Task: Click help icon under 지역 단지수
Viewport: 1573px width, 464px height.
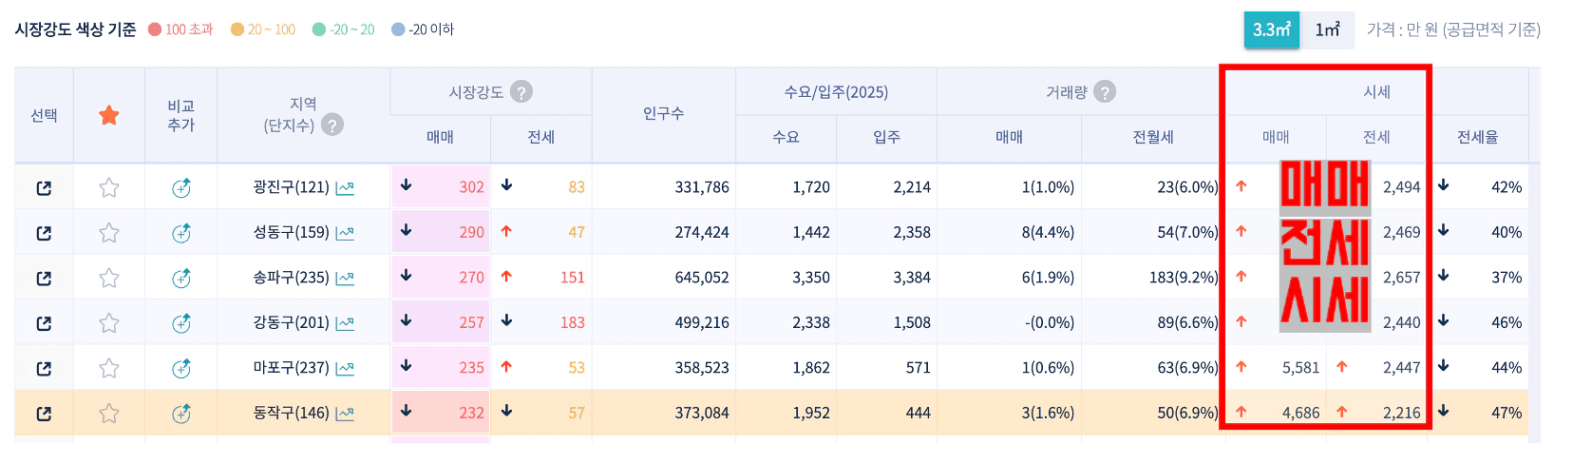Action: pyautogui.click(x=332, y=125)
